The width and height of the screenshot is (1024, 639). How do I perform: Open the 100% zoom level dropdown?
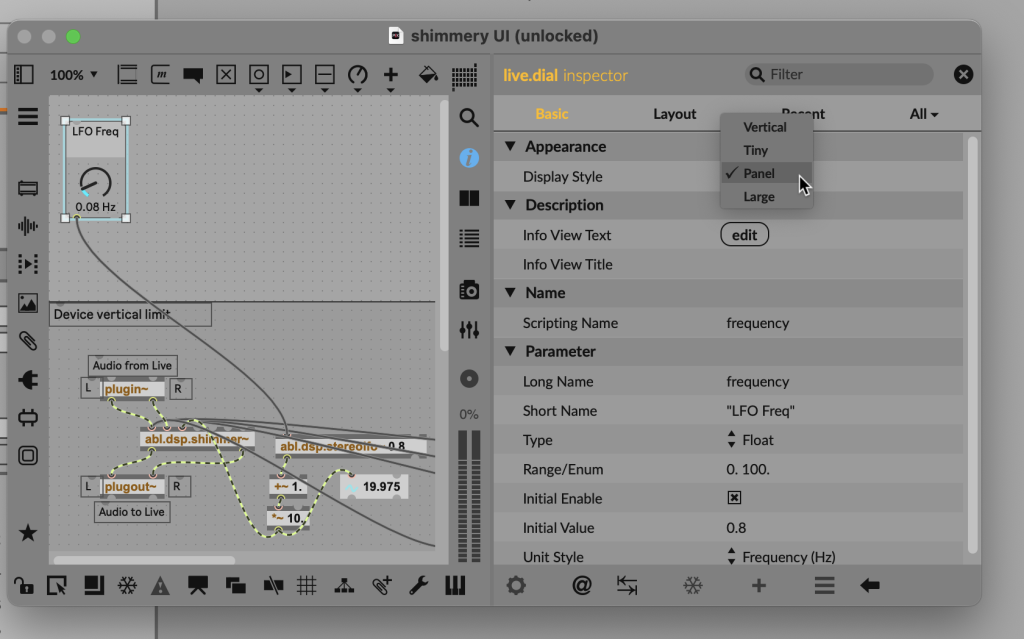74,75
